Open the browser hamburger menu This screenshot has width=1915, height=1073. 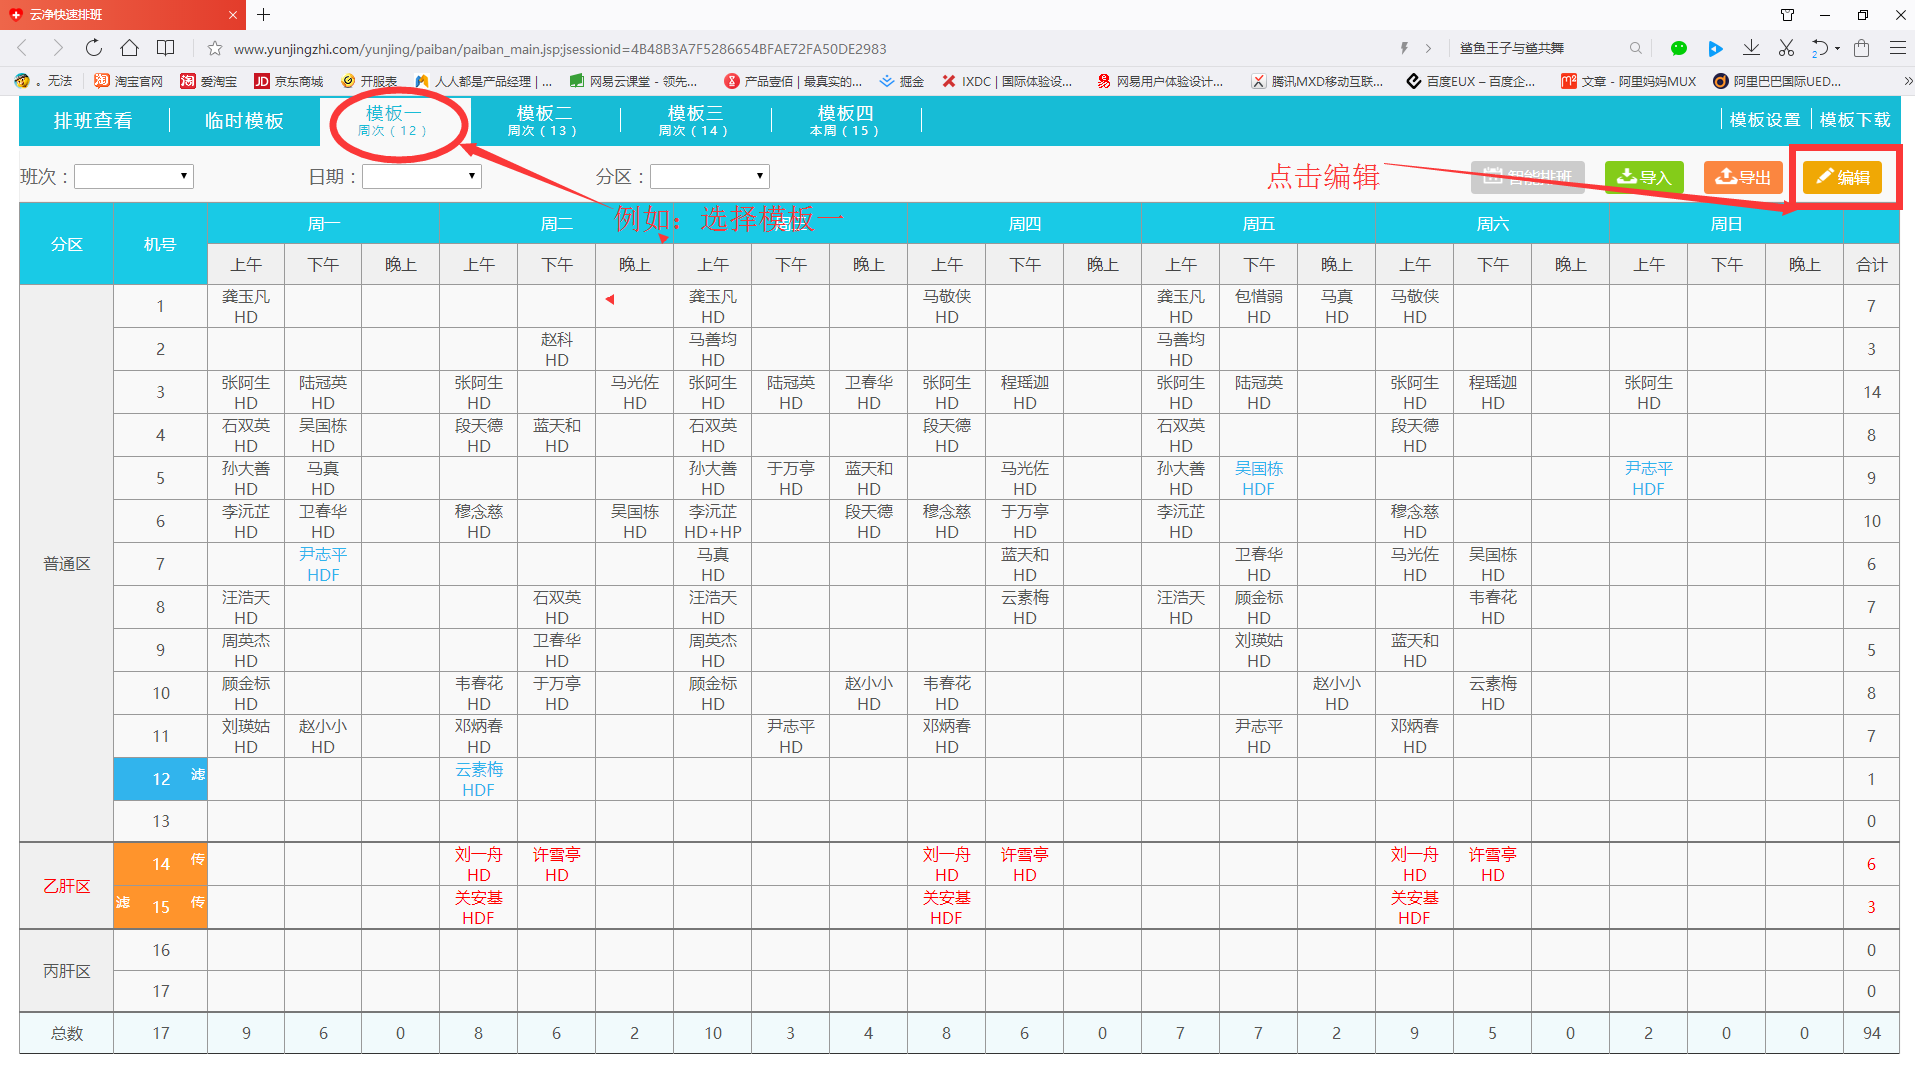(1897, 48)
